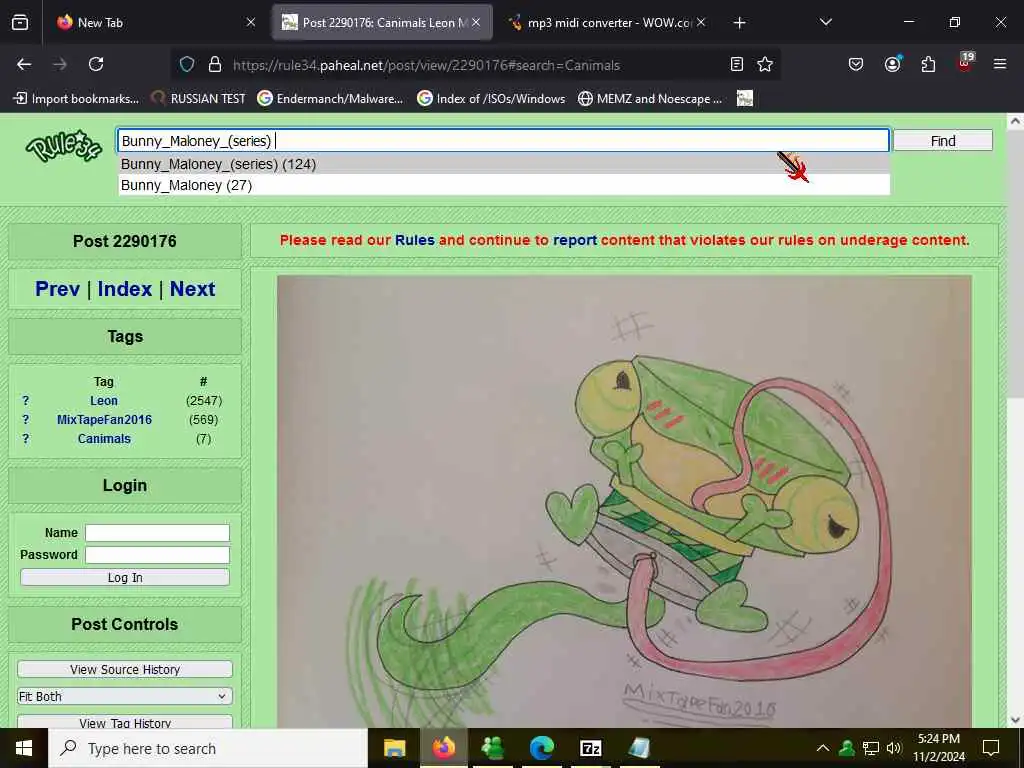1024x768 pixels.
Task: Select the Post 2290176 tab
Action: coord(382,22)
